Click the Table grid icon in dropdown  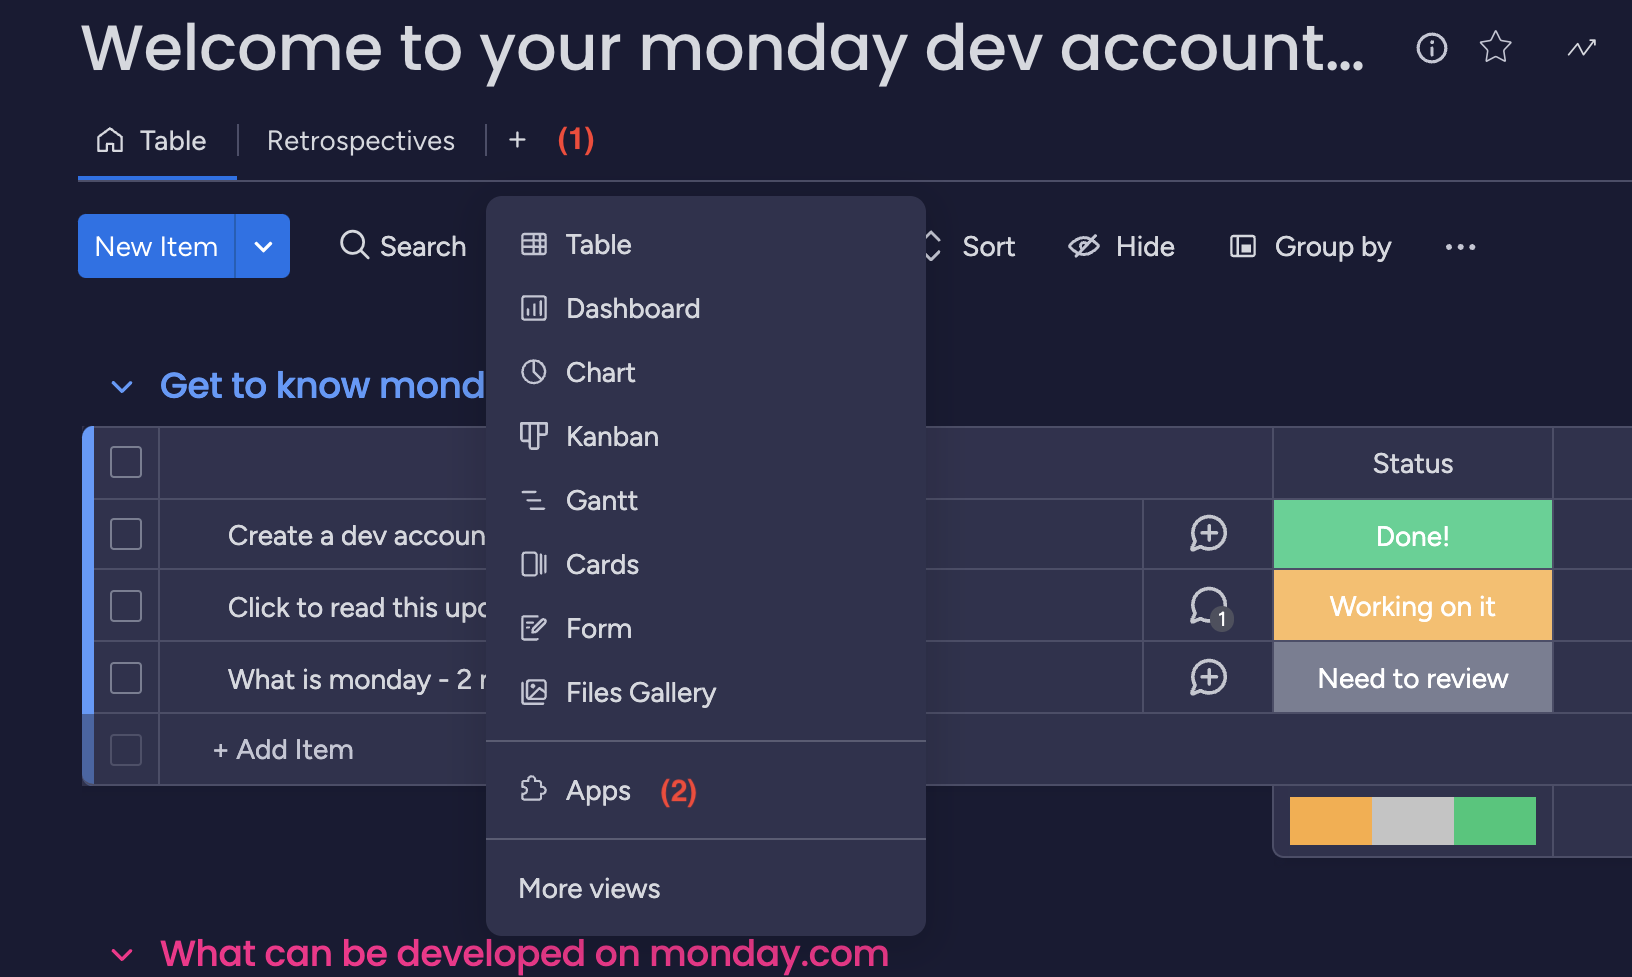[x=534, y=244]
